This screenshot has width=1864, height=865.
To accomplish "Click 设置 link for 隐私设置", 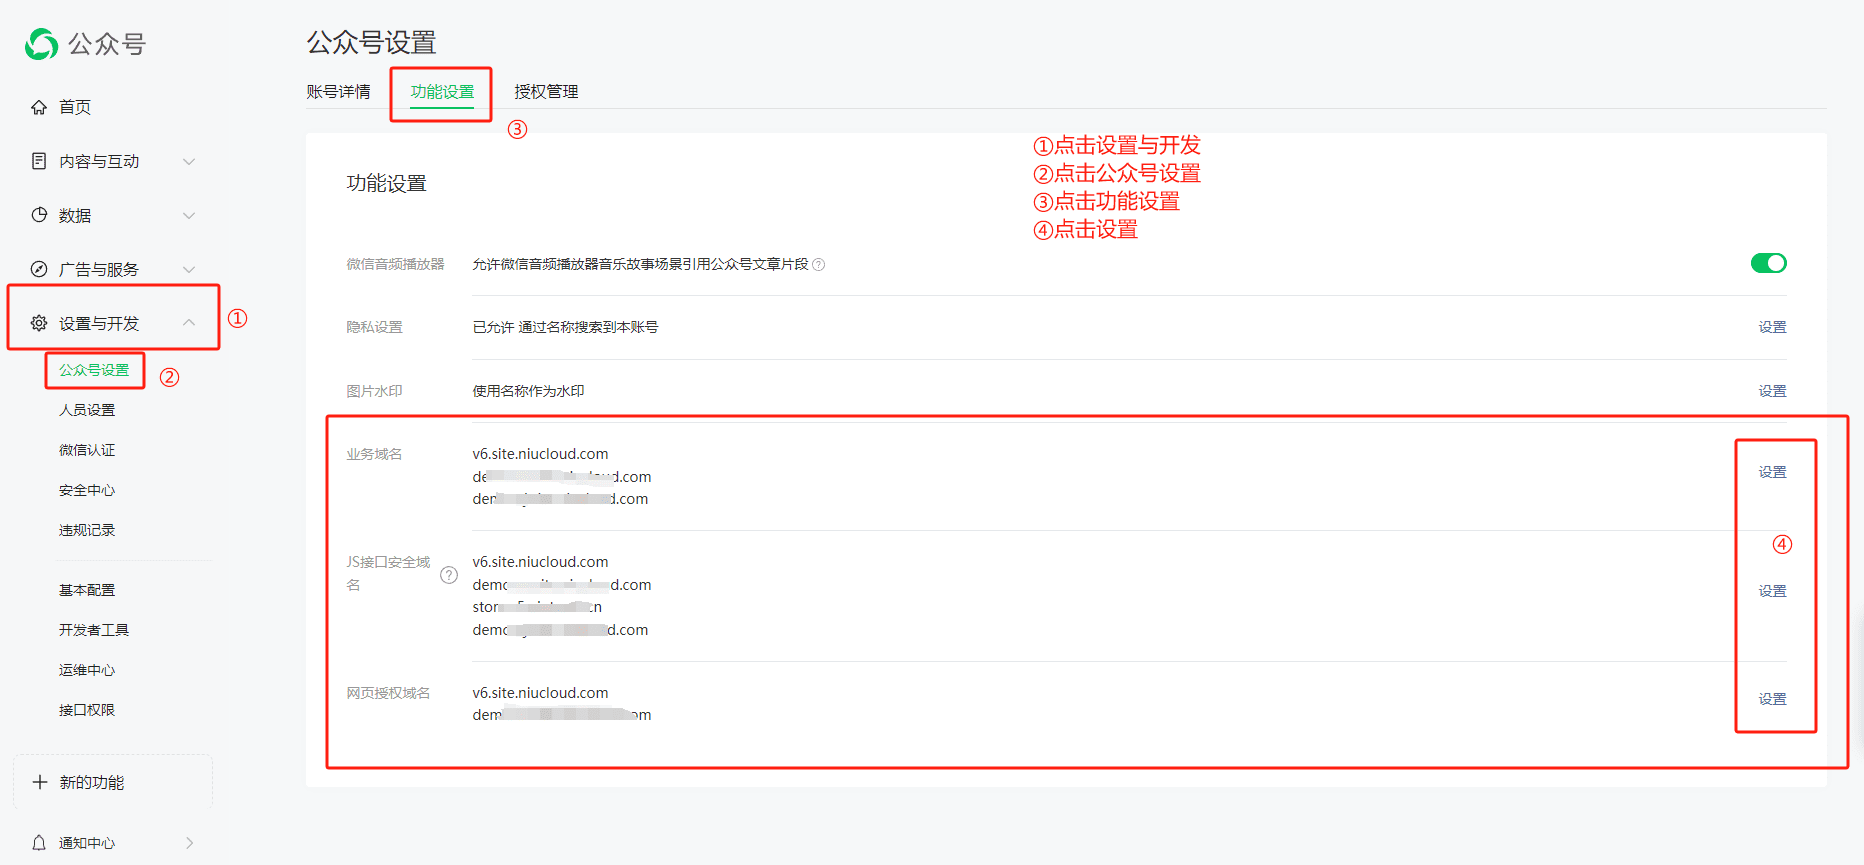I will pyautogui.click(x=1772, y=327).
